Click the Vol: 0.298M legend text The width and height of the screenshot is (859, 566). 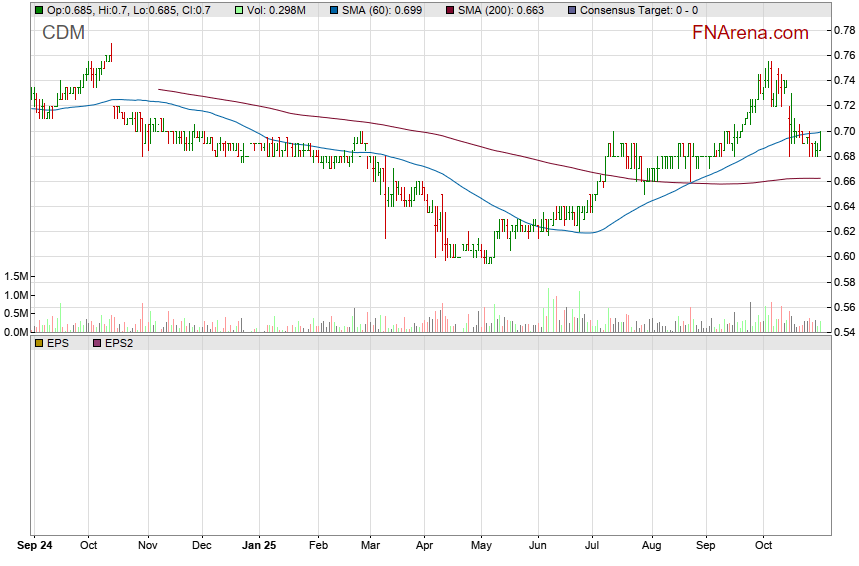click(277, 10)
